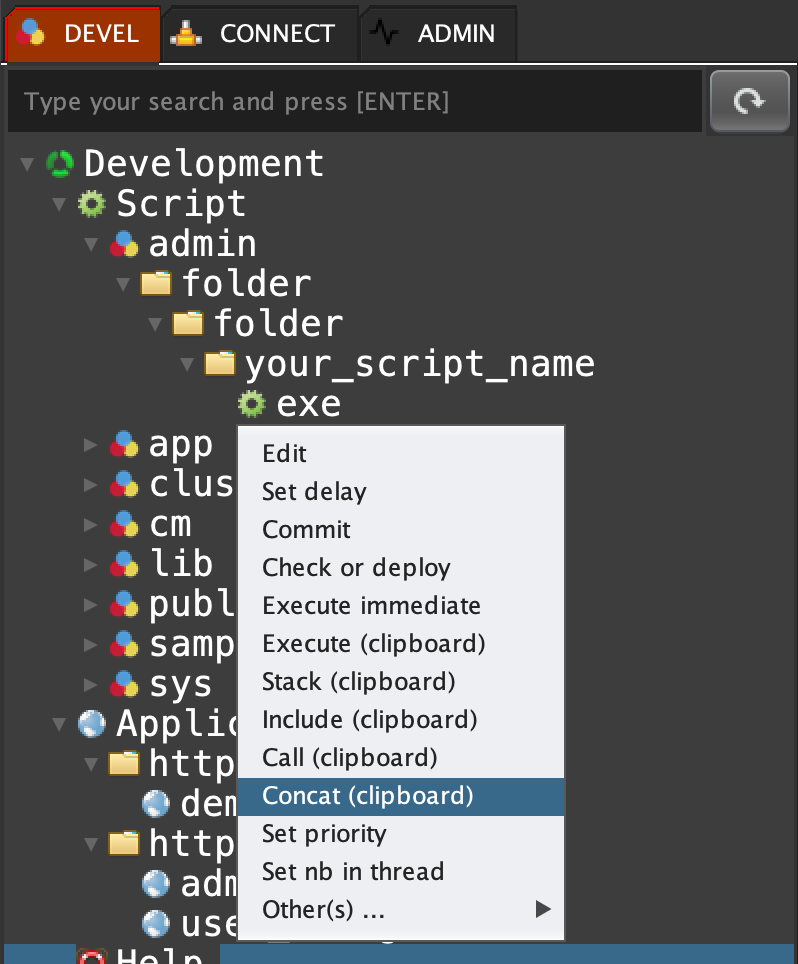798x964 pixels.
Task: Click the green gear icon next to Script
Action: 92,204
